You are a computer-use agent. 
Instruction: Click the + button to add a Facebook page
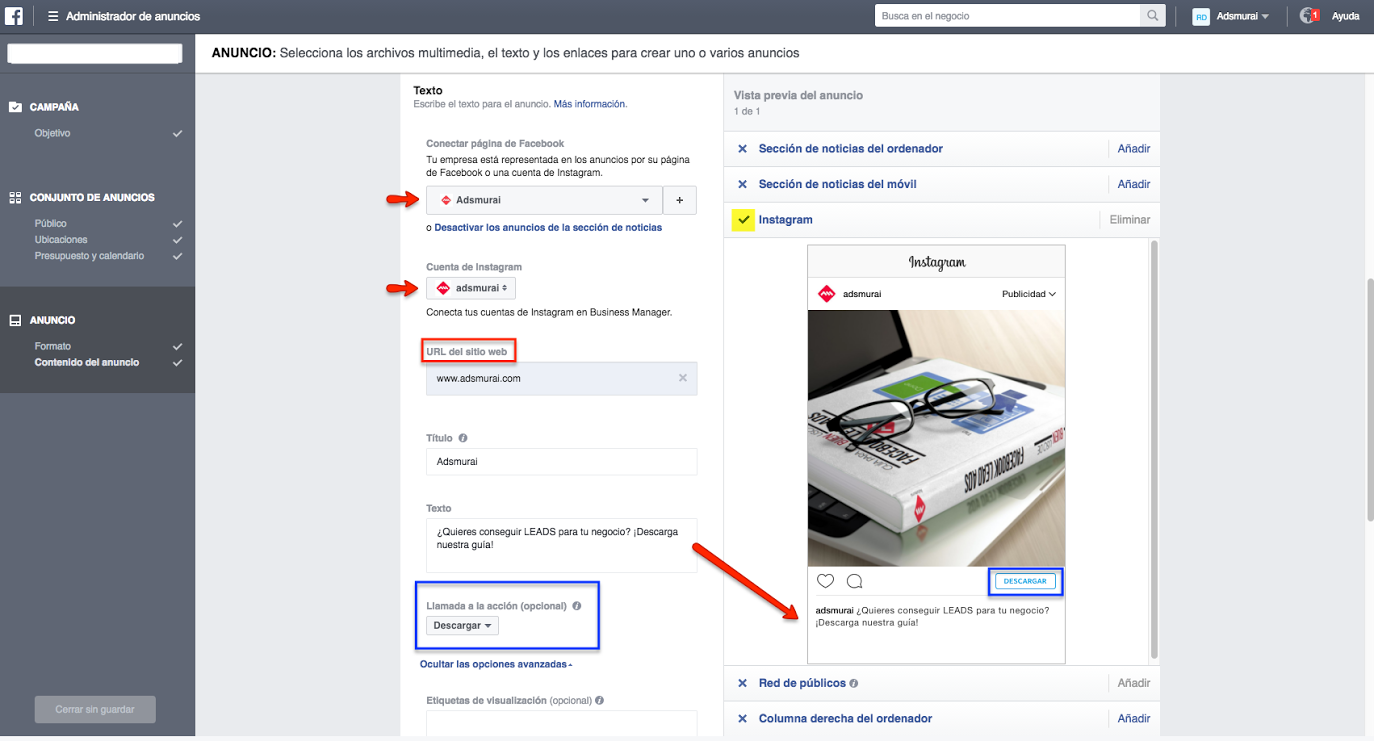[x=679, y=199]
